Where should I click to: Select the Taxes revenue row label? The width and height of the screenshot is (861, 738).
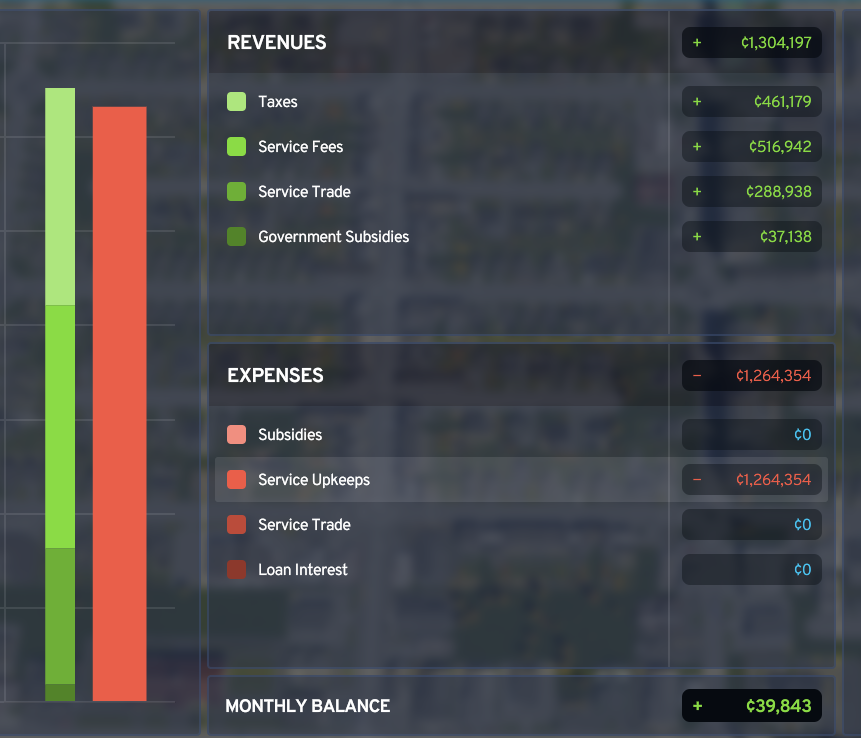tap(278, 102)
